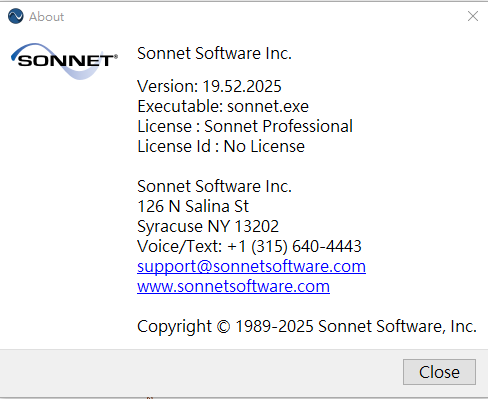Click the 'Syracuse NY 13202' line
488x399 pixels.
[x=208, y=226]
